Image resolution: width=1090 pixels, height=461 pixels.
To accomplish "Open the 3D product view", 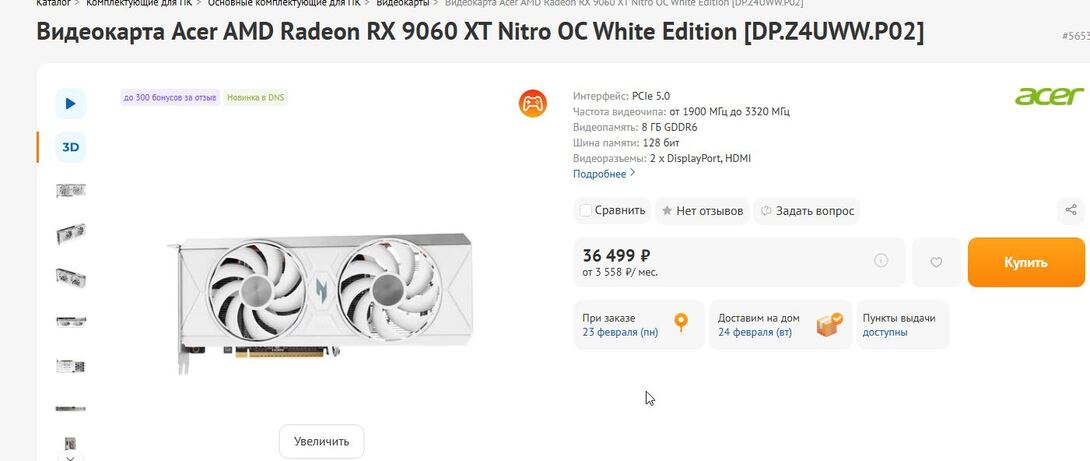I will coord(70,147).
